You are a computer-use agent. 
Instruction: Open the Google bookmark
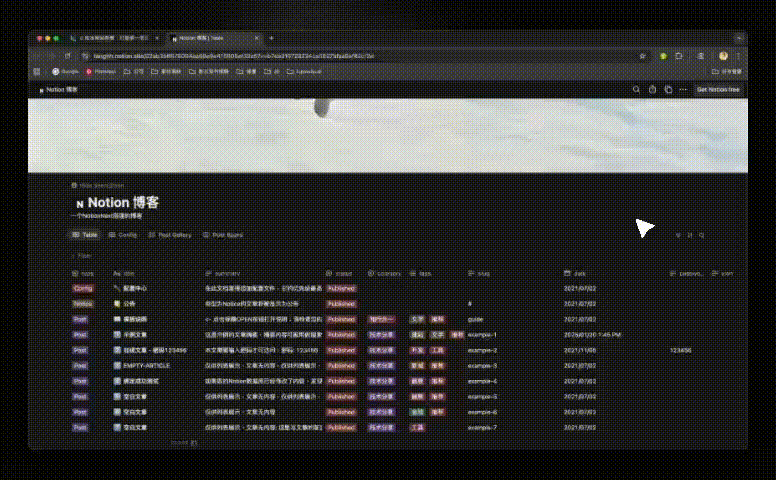tap(65, 72)
